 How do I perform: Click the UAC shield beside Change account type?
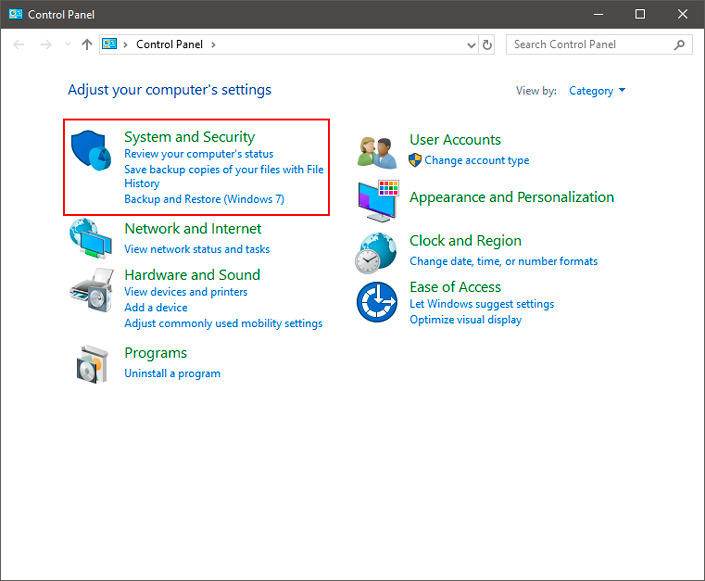pos(415,160)
